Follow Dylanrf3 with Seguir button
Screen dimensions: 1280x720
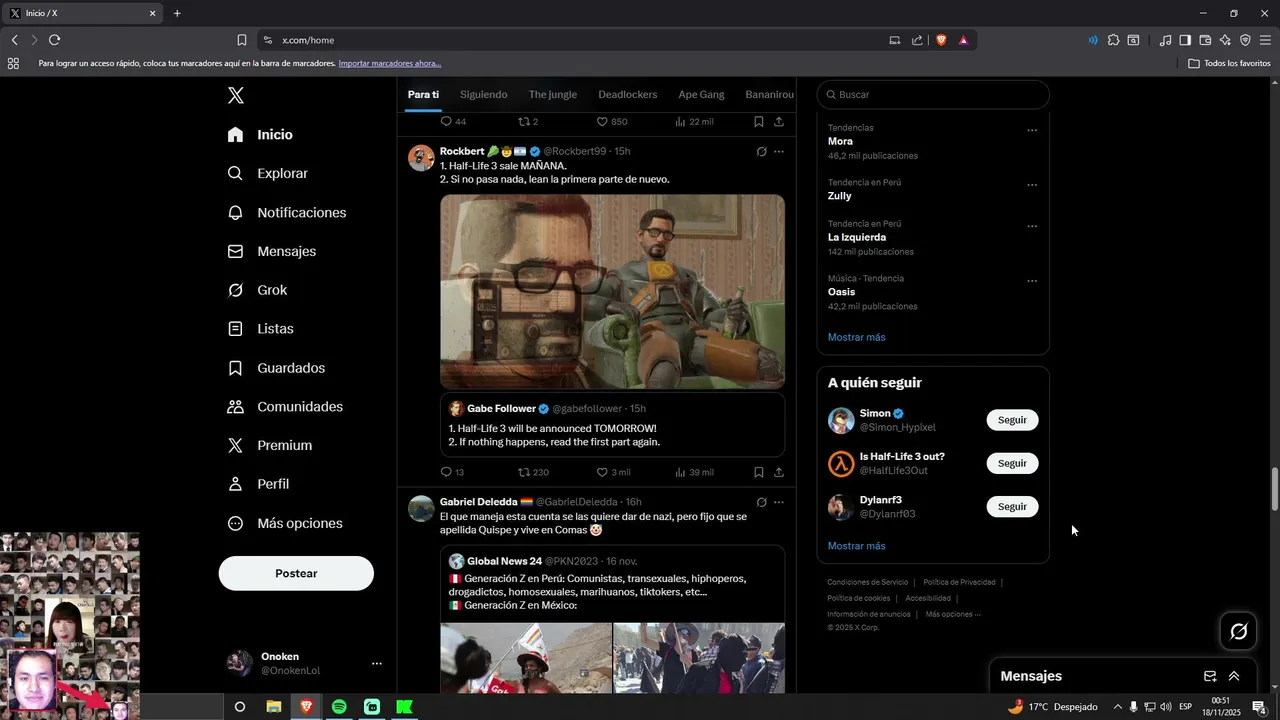tap(1012, 506)
